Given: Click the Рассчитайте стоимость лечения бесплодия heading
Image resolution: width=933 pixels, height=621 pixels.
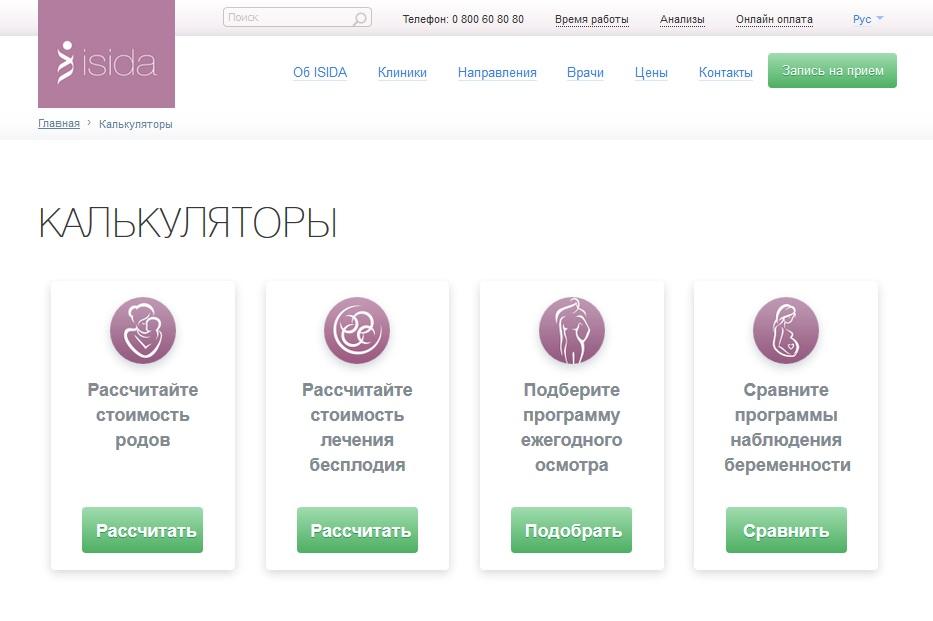Looking at the screenshot, I should pyautogui.click(x=357, y=428).
